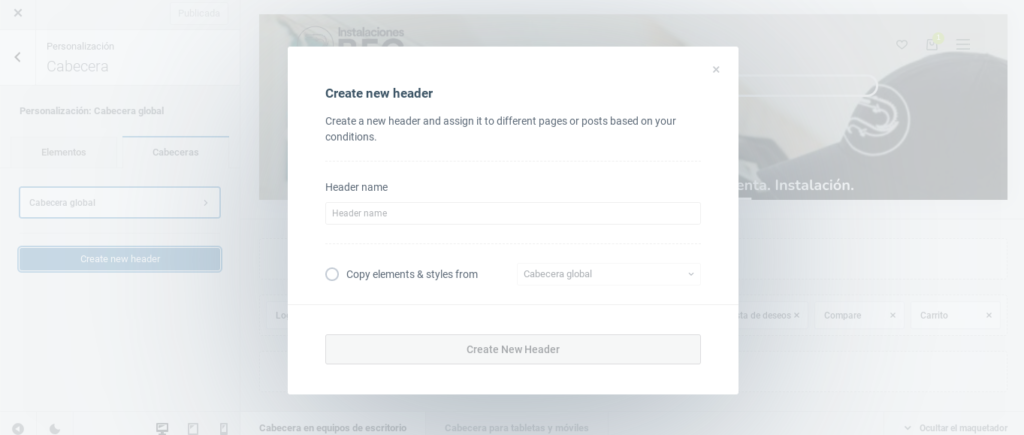Image resolution: width=1024 pixels, height=435 pixels.
Task: Click the Create New Header submit button
Action: [x=513, y=349]
